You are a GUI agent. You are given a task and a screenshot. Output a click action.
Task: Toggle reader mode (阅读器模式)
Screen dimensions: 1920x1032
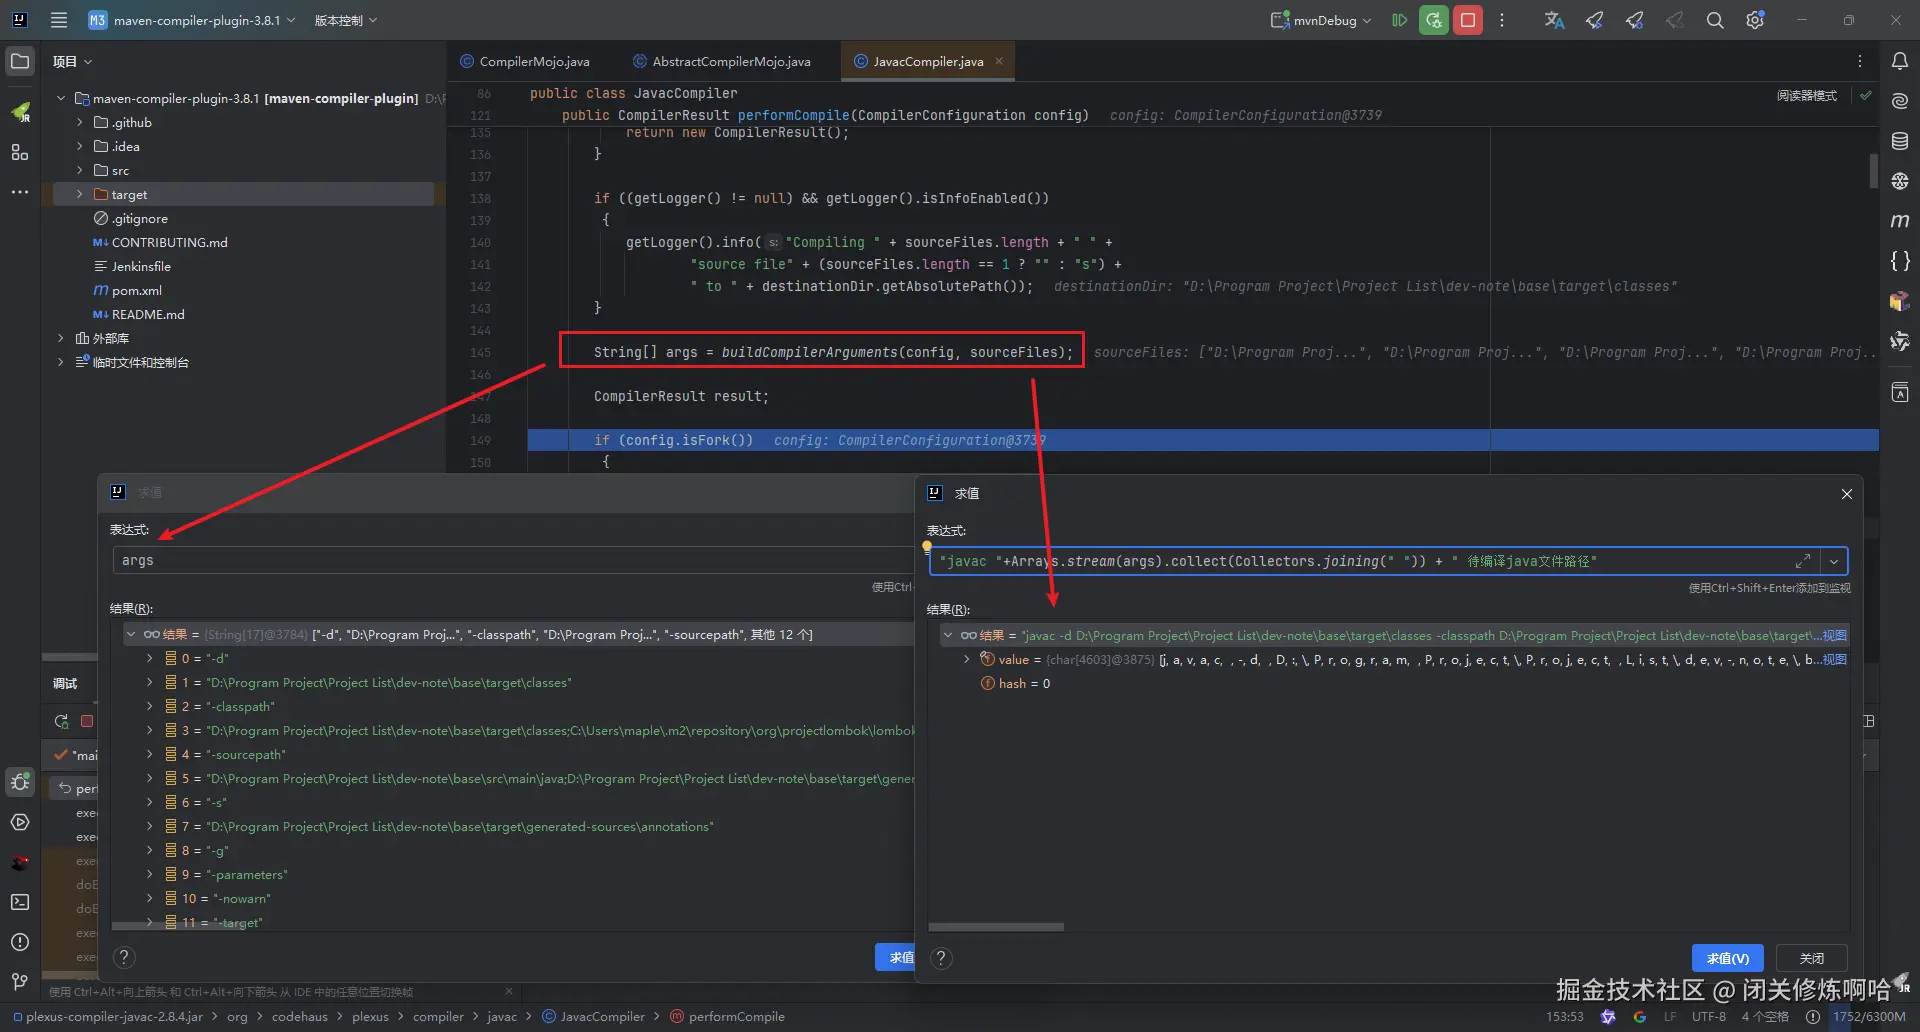click(x=1807, y=96)
